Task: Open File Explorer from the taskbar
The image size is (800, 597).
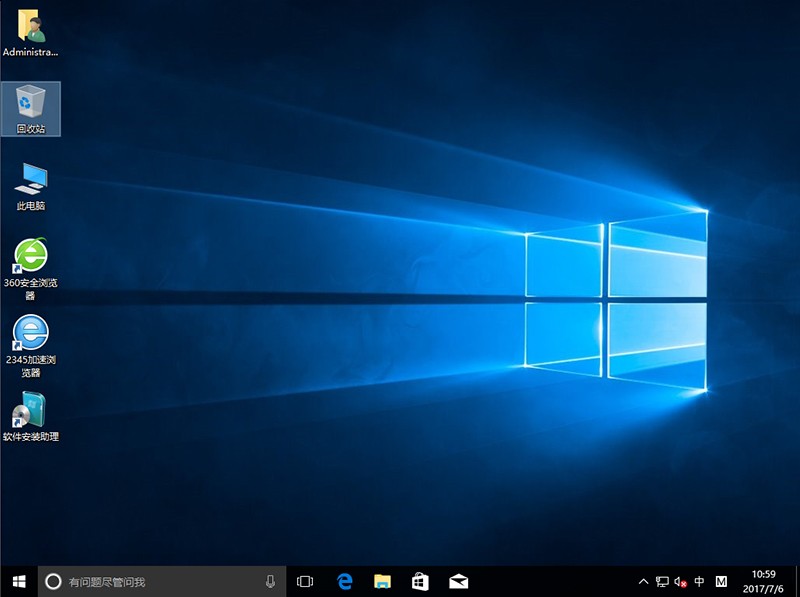Action: pyautogui.click(x=382, y=582)
